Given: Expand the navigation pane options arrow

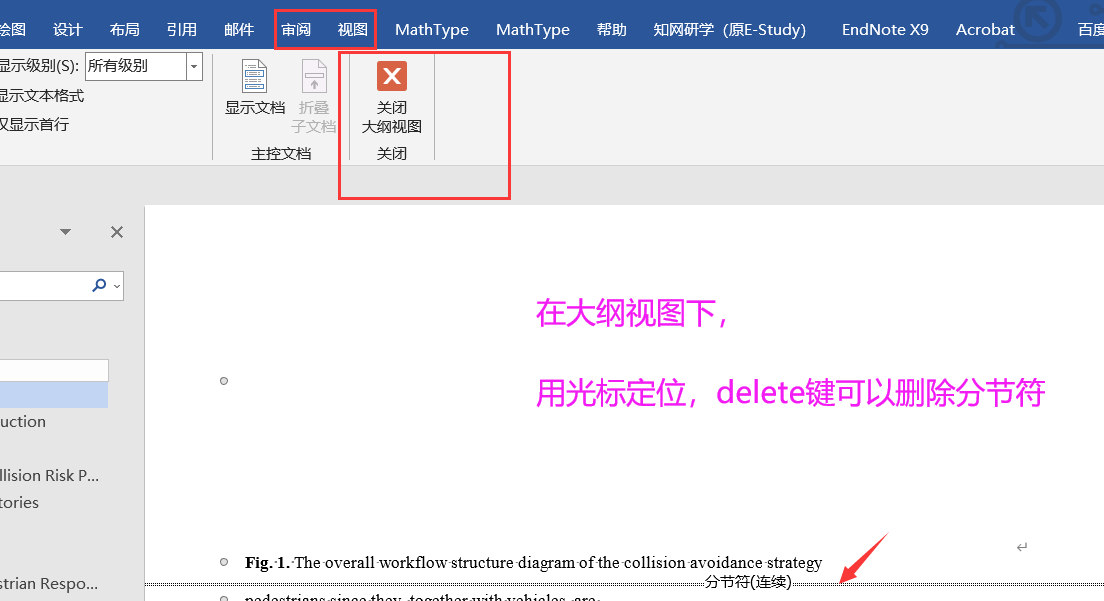Looking at the screenshot, I should click(x=65, y=231).
